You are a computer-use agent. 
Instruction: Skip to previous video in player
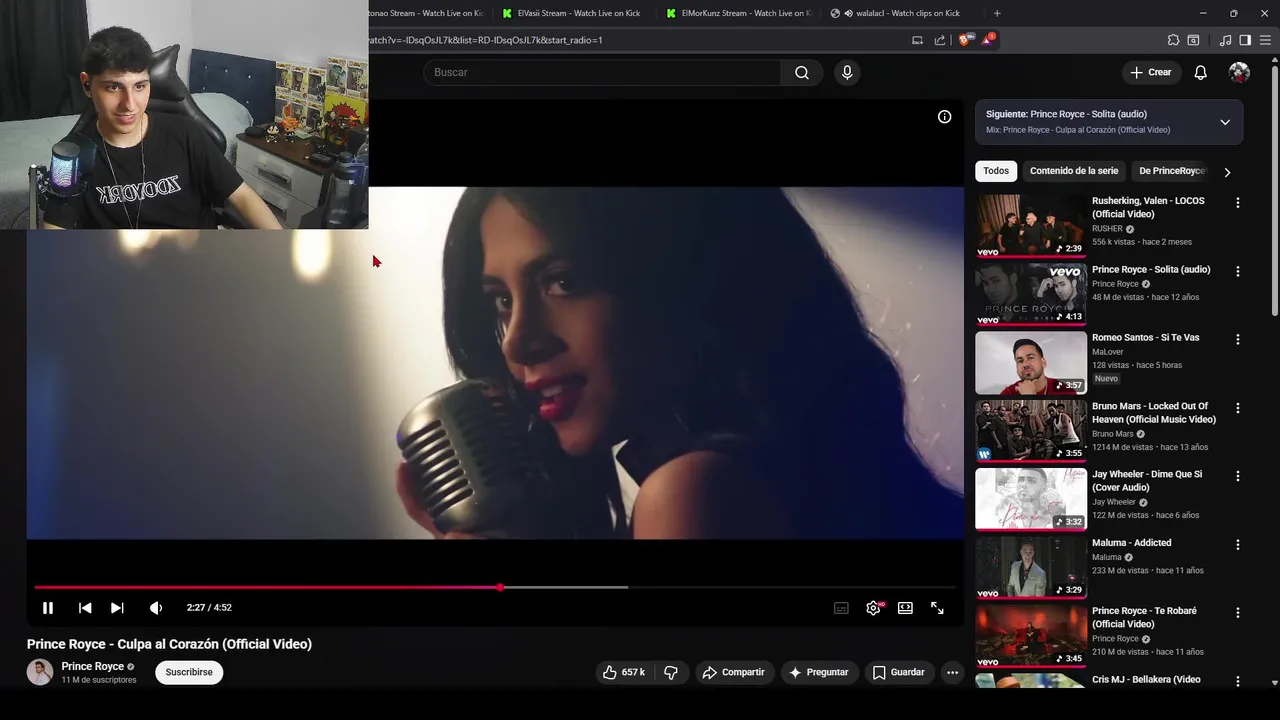click(85, 608)
